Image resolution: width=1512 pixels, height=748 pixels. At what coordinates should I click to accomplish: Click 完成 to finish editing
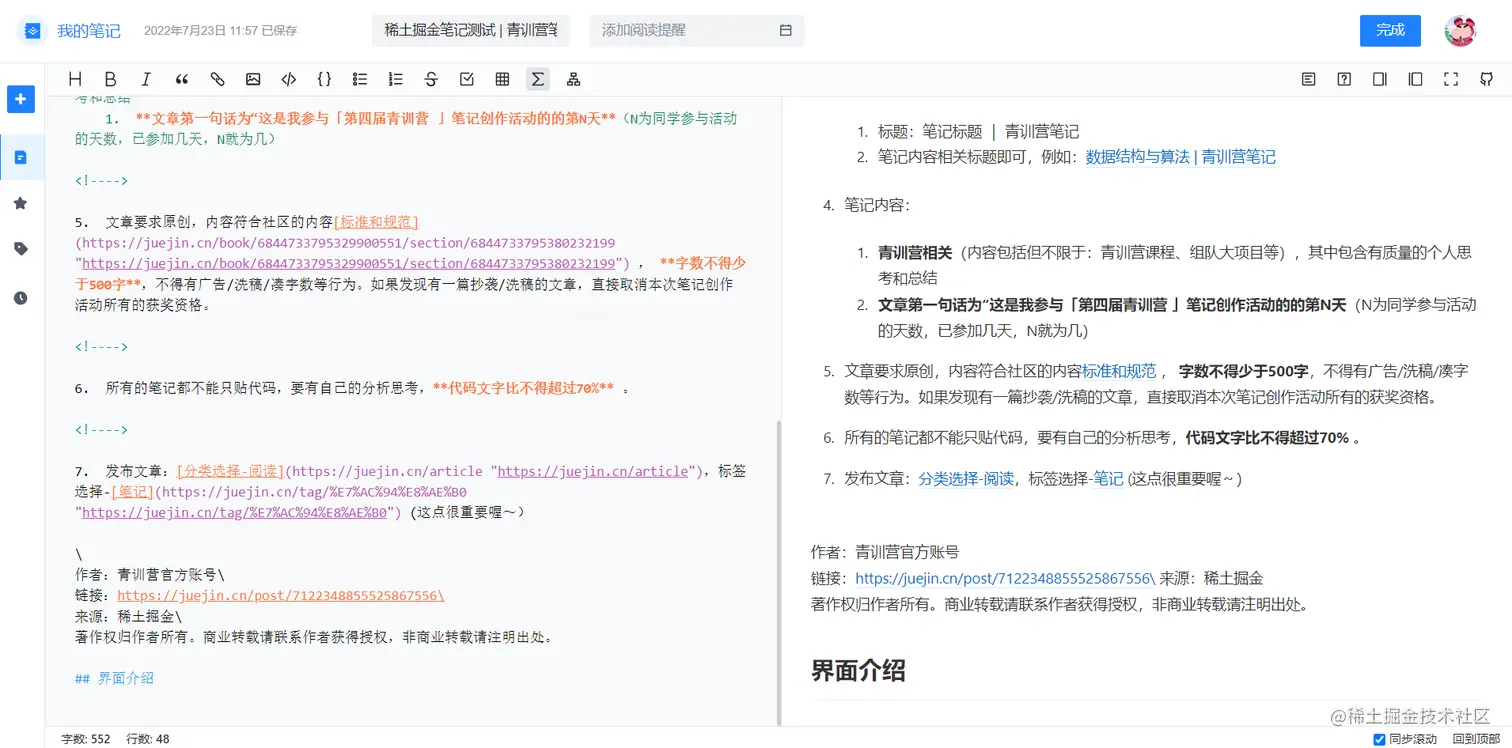pyautogui.click(x=1390, y=30)
